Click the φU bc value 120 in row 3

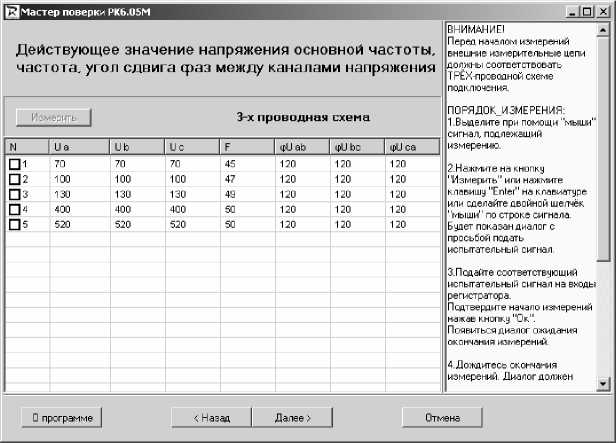coord(343,194)
